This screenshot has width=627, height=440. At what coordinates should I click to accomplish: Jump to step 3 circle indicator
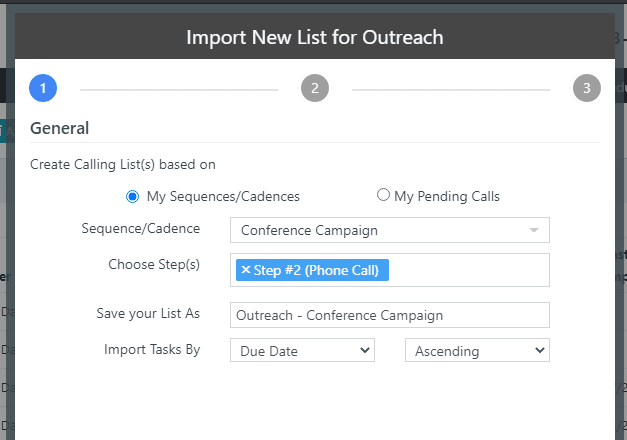pyautogui.click(x=587, y=88)
